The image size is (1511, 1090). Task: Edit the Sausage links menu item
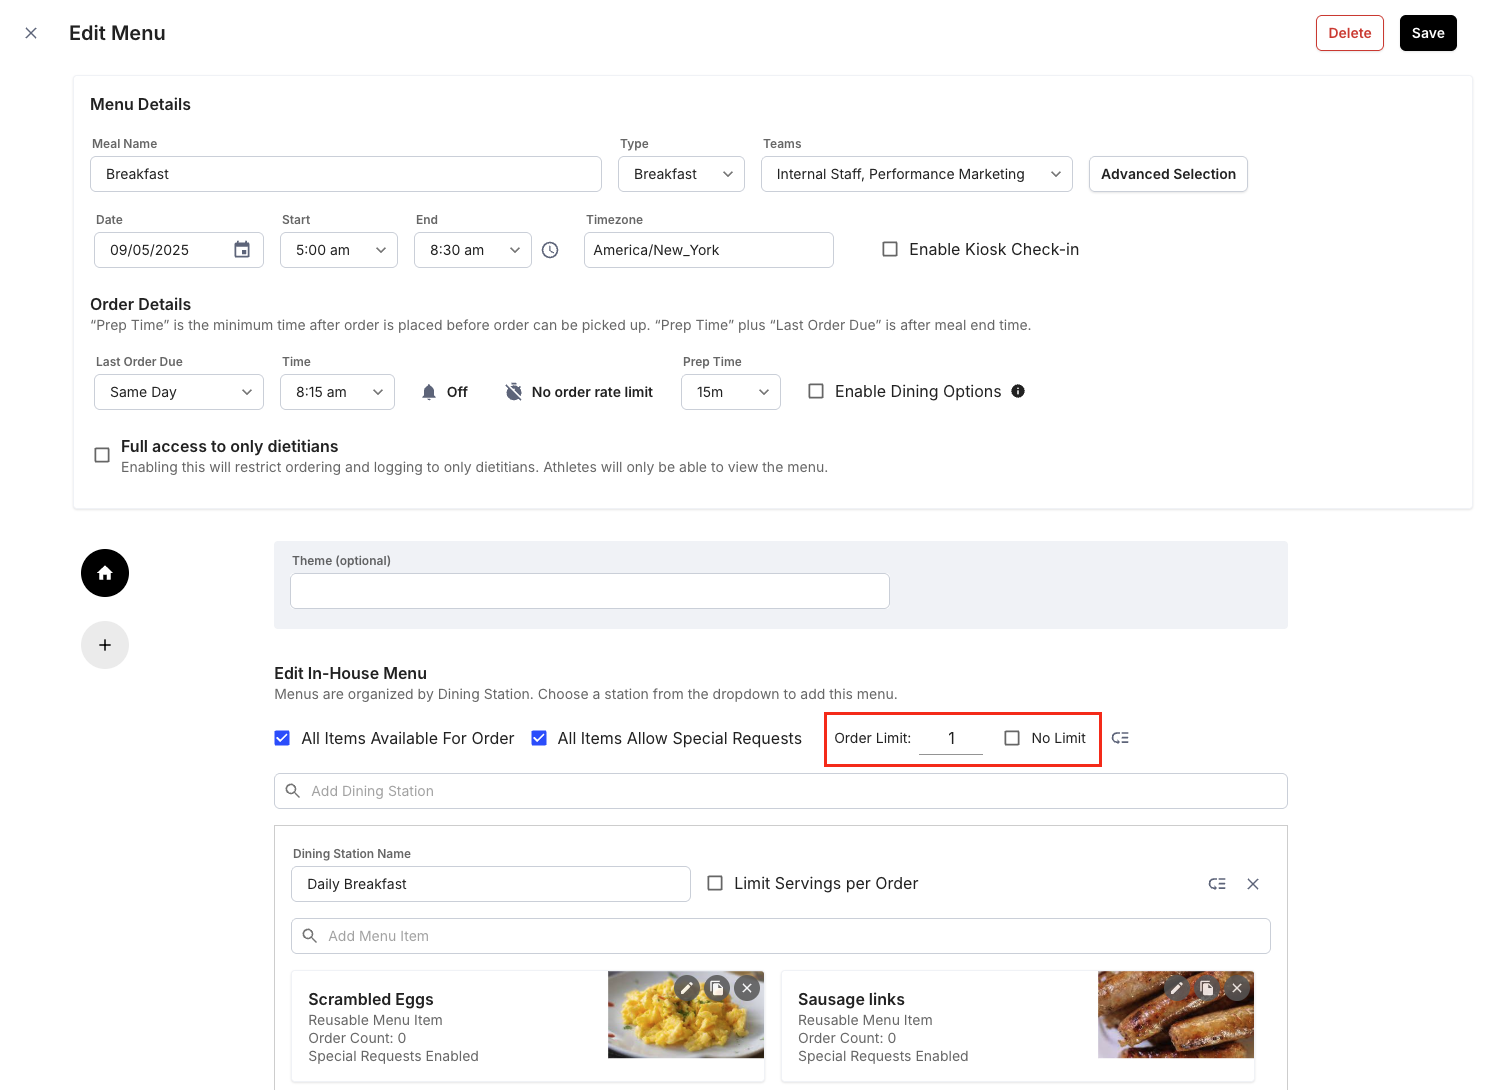[1177, 988]
